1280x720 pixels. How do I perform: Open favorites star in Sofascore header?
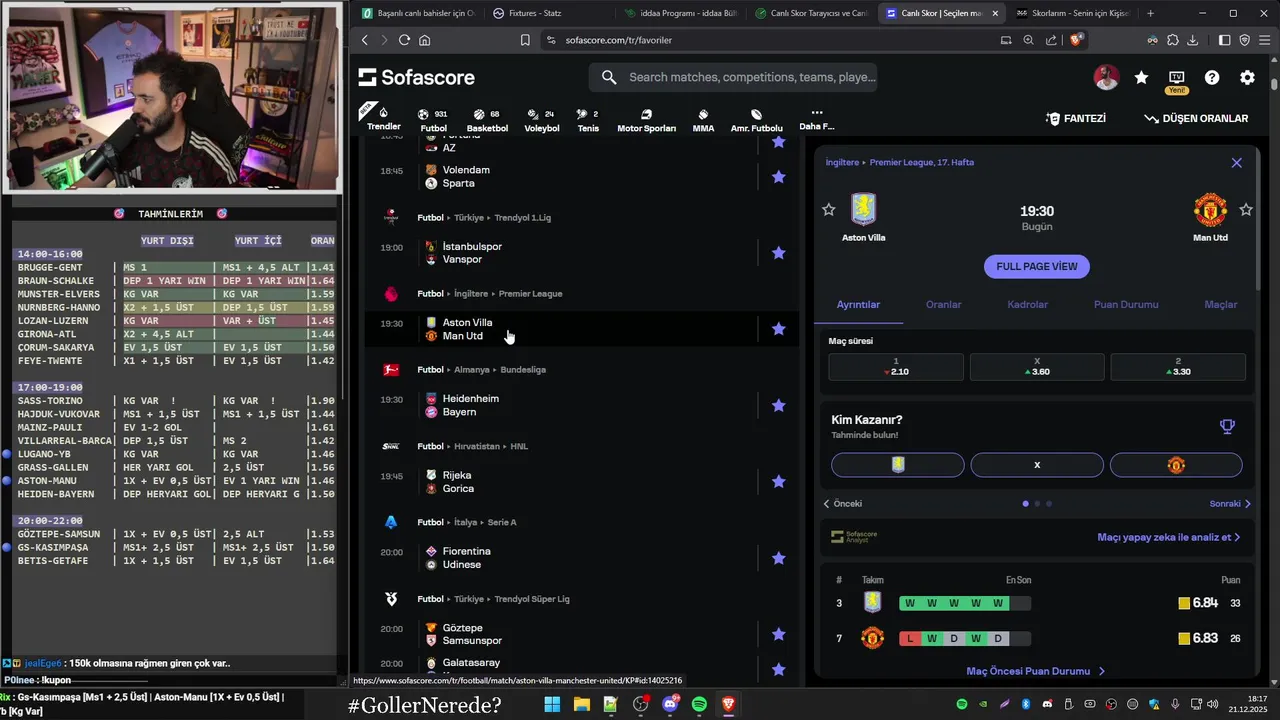point(1141,77)
